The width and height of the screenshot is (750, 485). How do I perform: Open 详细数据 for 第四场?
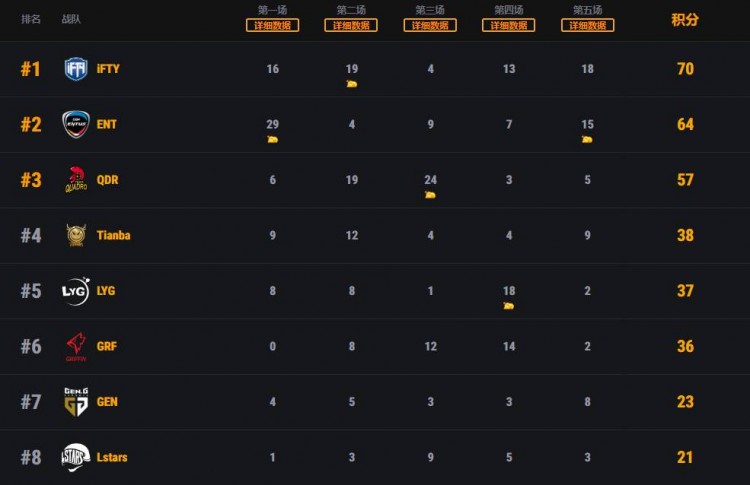(x=509, y=26)
